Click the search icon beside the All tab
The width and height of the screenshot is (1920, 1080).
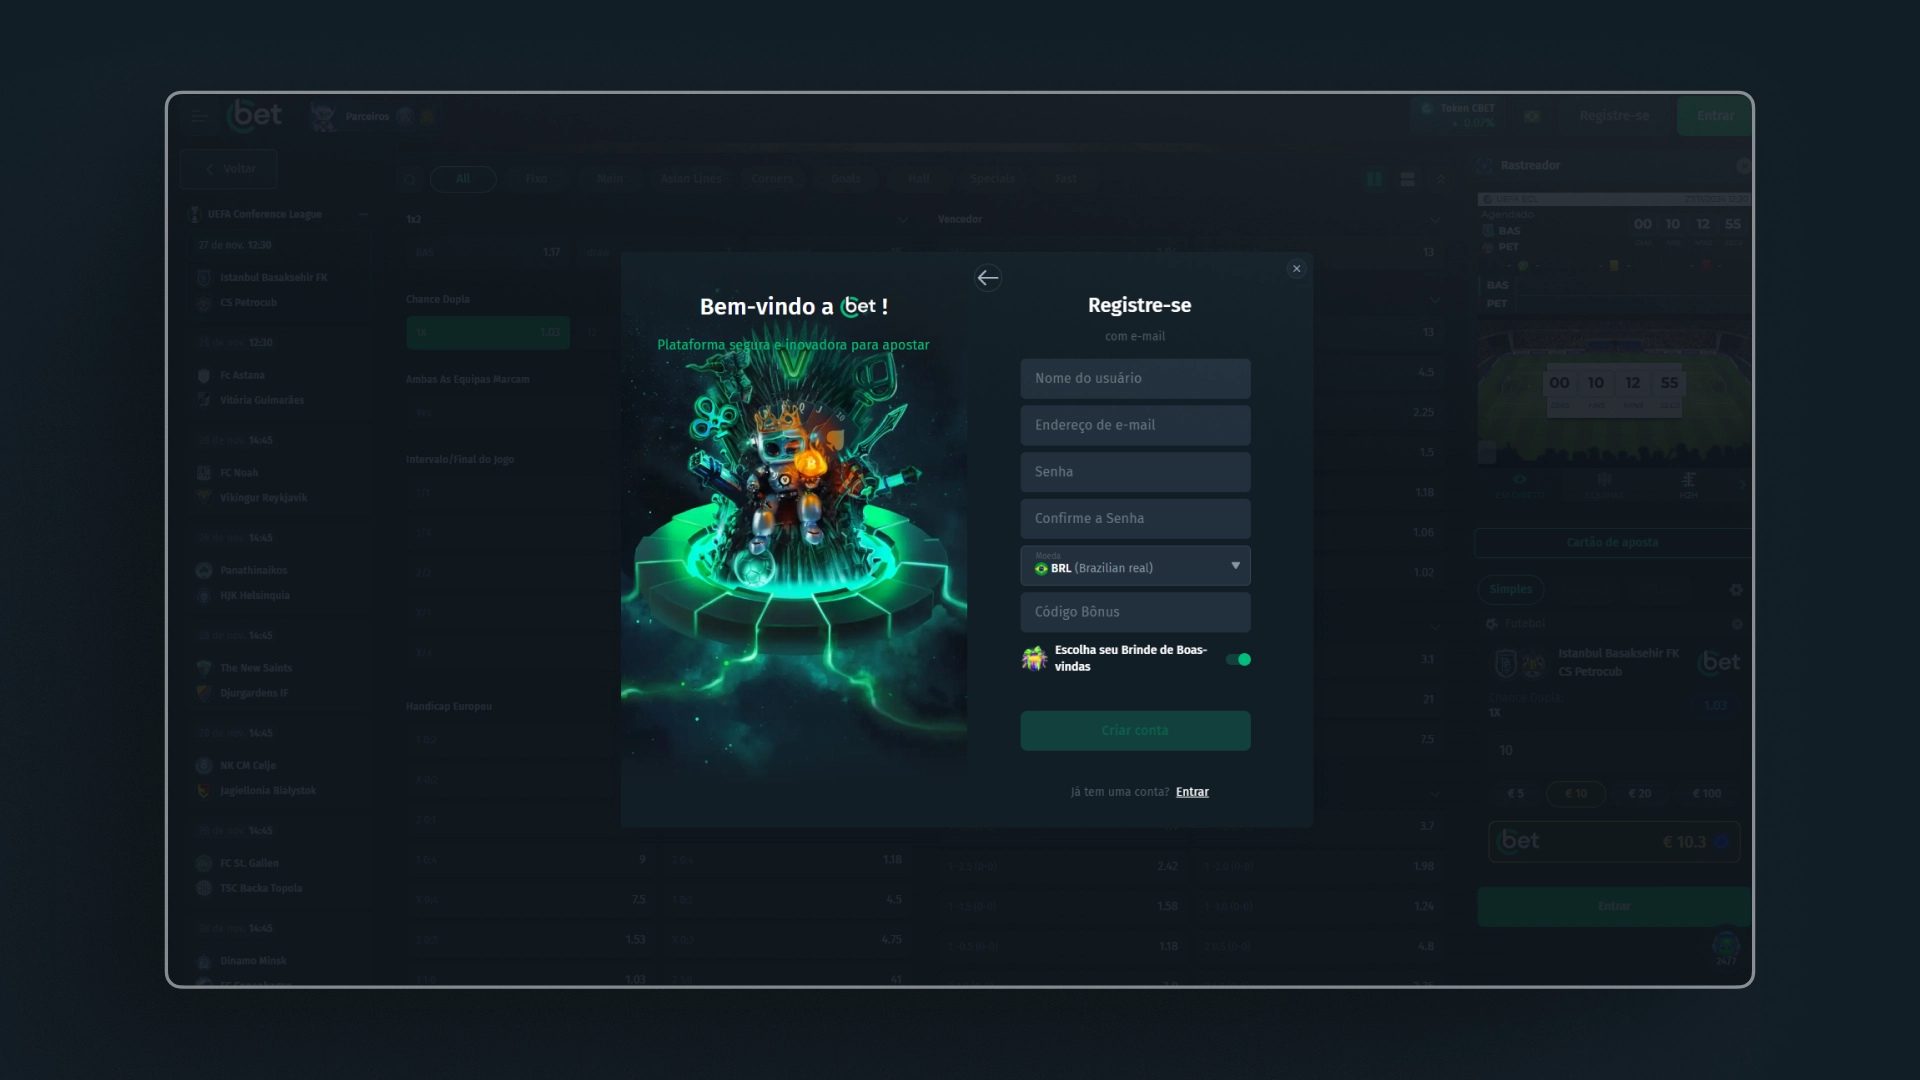(x=409, y=180)
